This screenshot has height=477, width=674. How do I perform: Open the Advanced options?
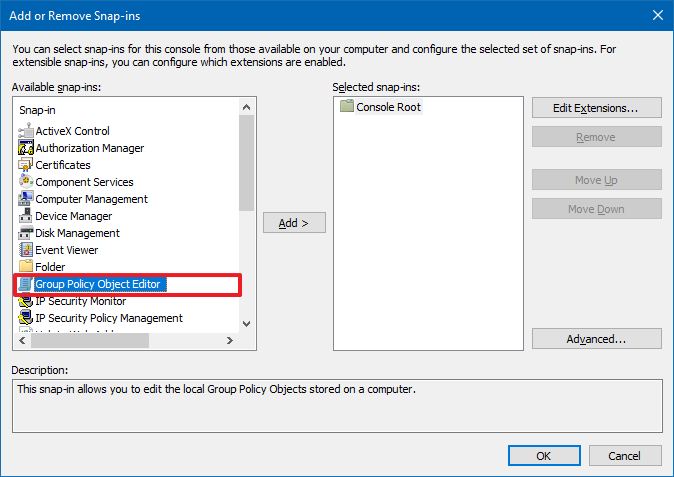click(597, 339)
